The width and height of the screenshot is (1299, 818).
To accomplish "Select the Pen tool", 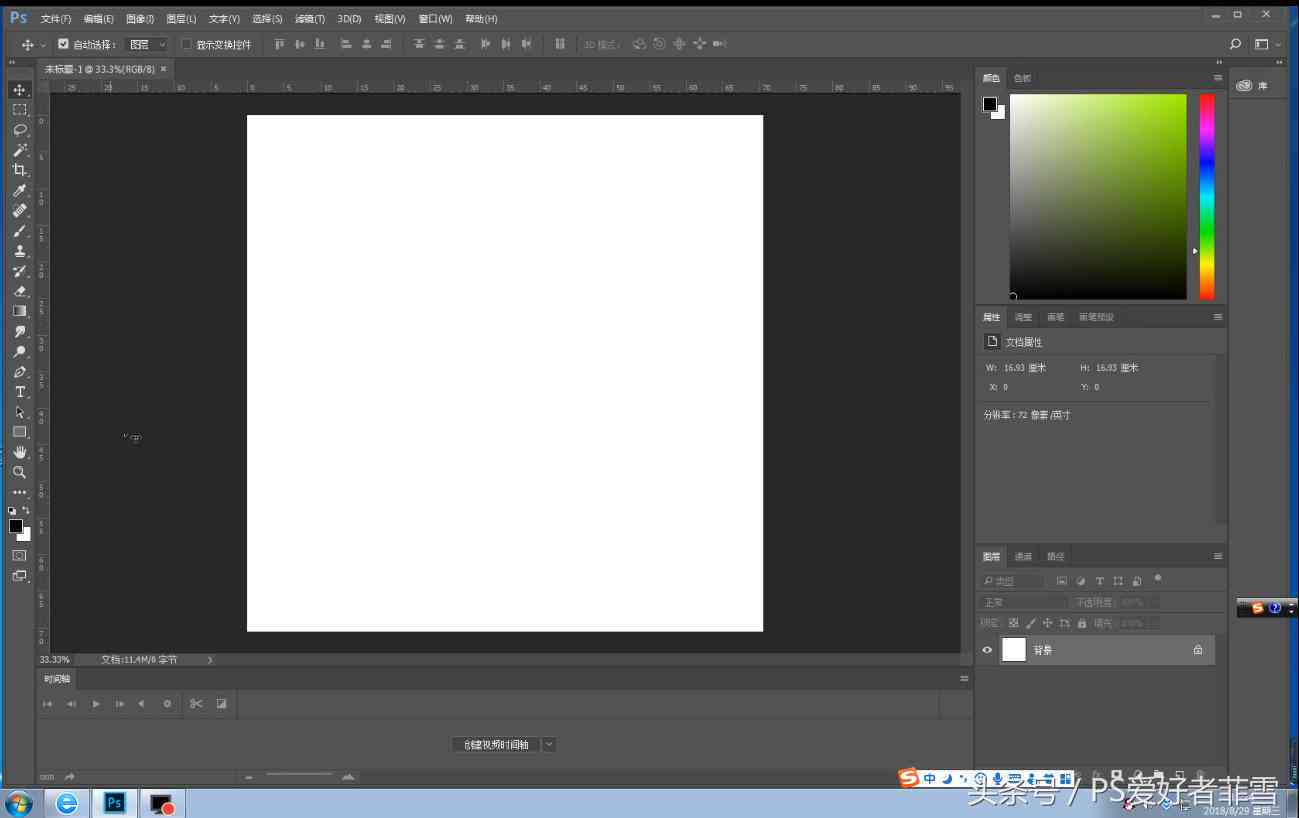I will (x=19, y=372).
